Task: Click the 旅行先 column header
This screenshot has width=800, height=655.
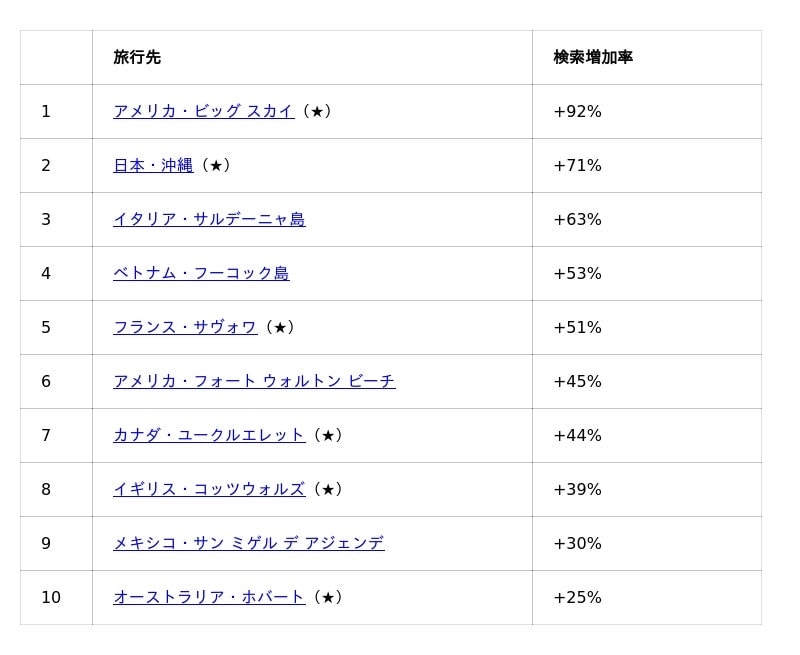Action: (137, 58)
